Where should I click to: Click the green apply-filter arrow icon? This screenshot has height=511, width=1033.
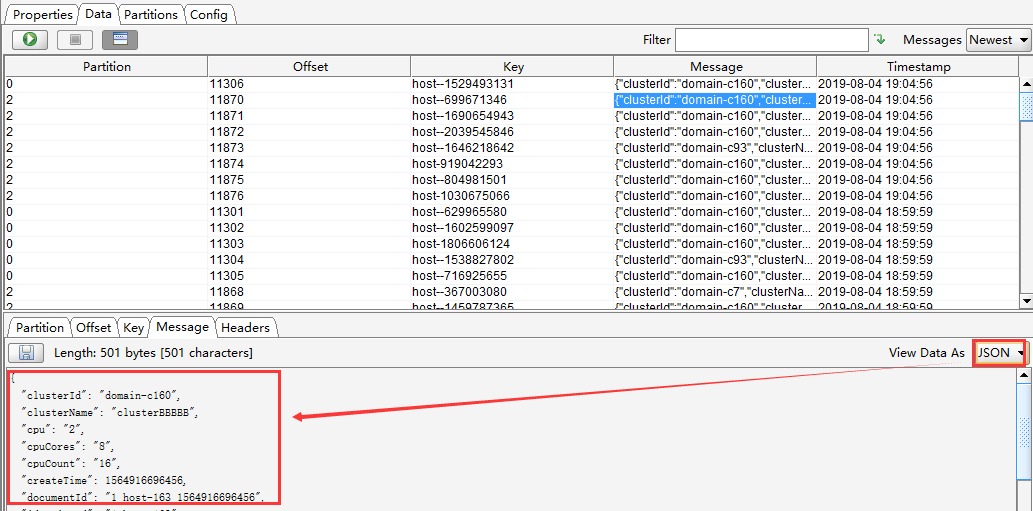(x=879, y=40)
